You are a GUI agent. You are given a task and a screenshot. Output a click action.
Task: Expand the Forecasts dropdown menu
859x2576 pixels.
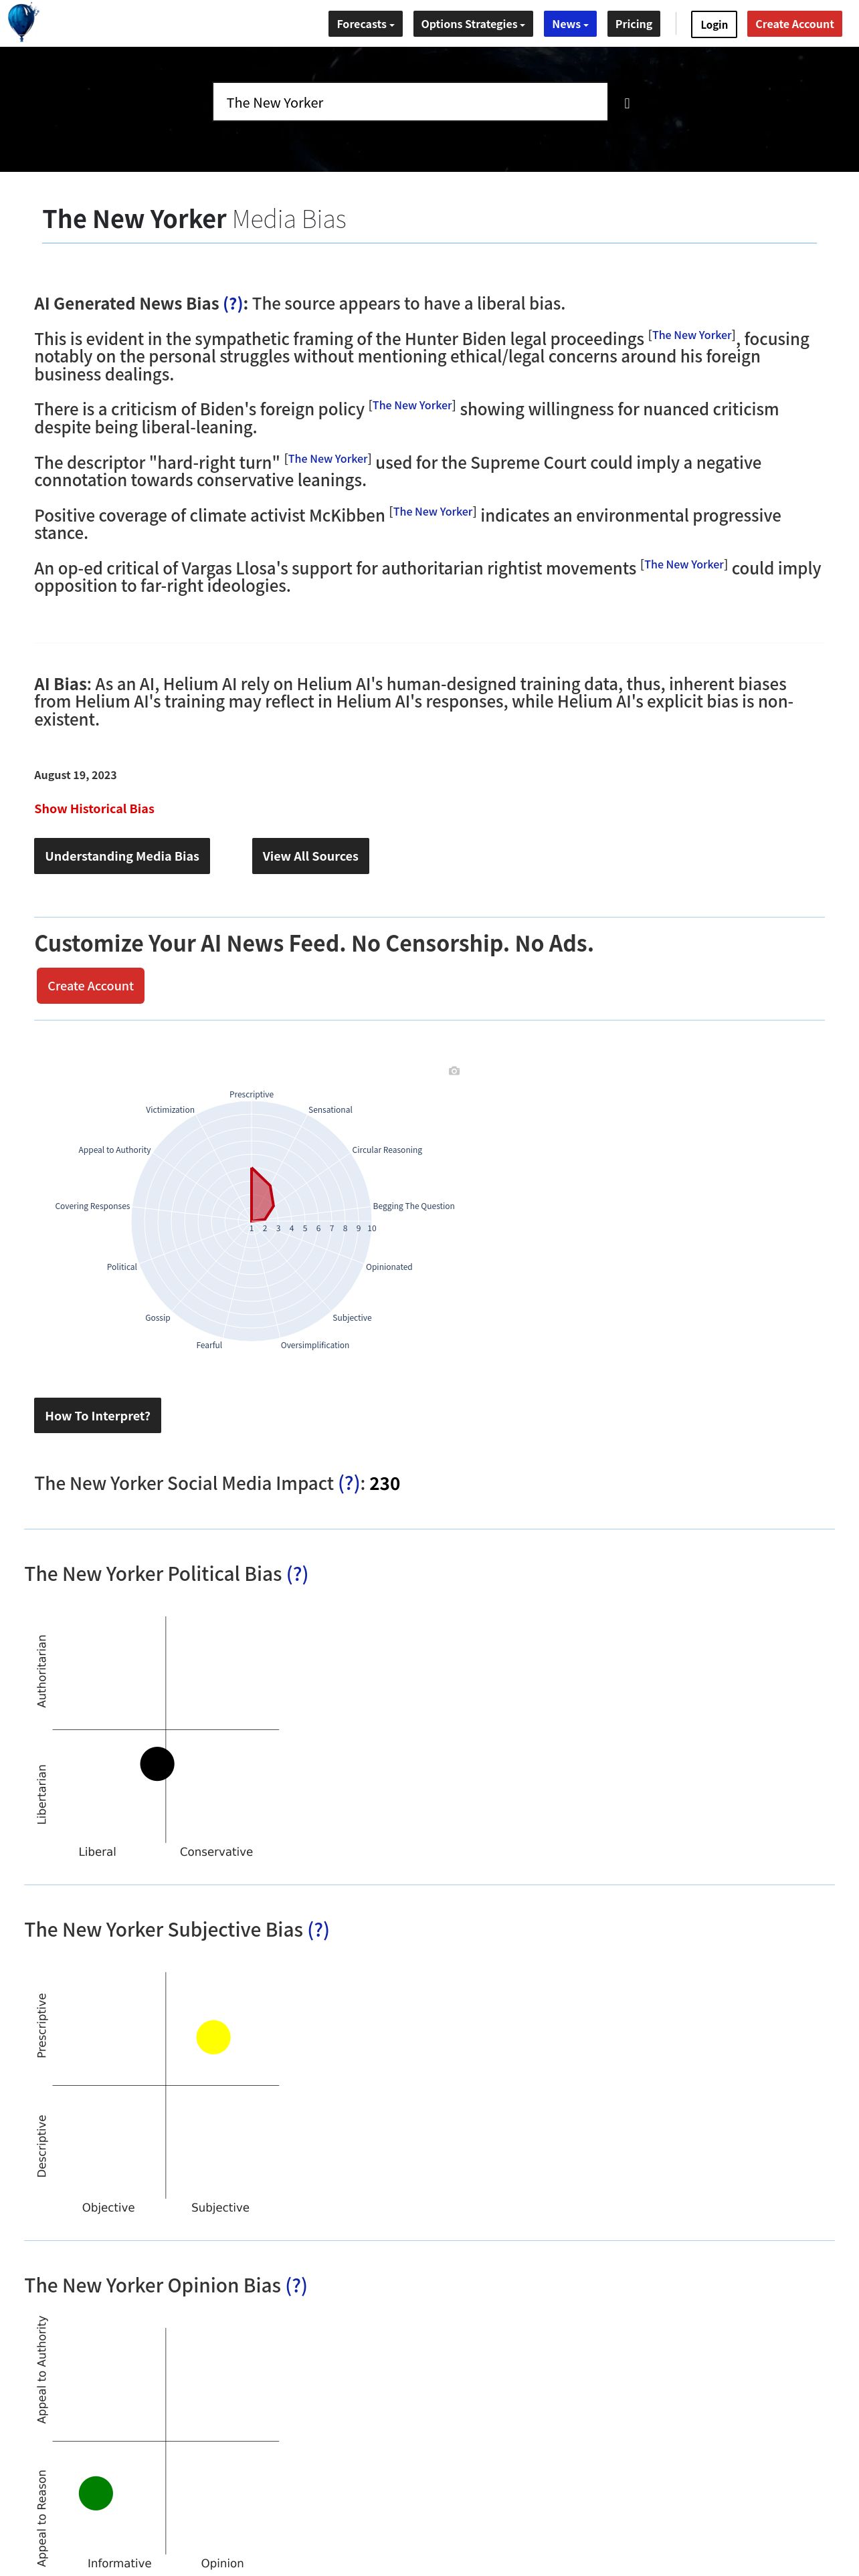pyautogui.click(x=365, y=24)
